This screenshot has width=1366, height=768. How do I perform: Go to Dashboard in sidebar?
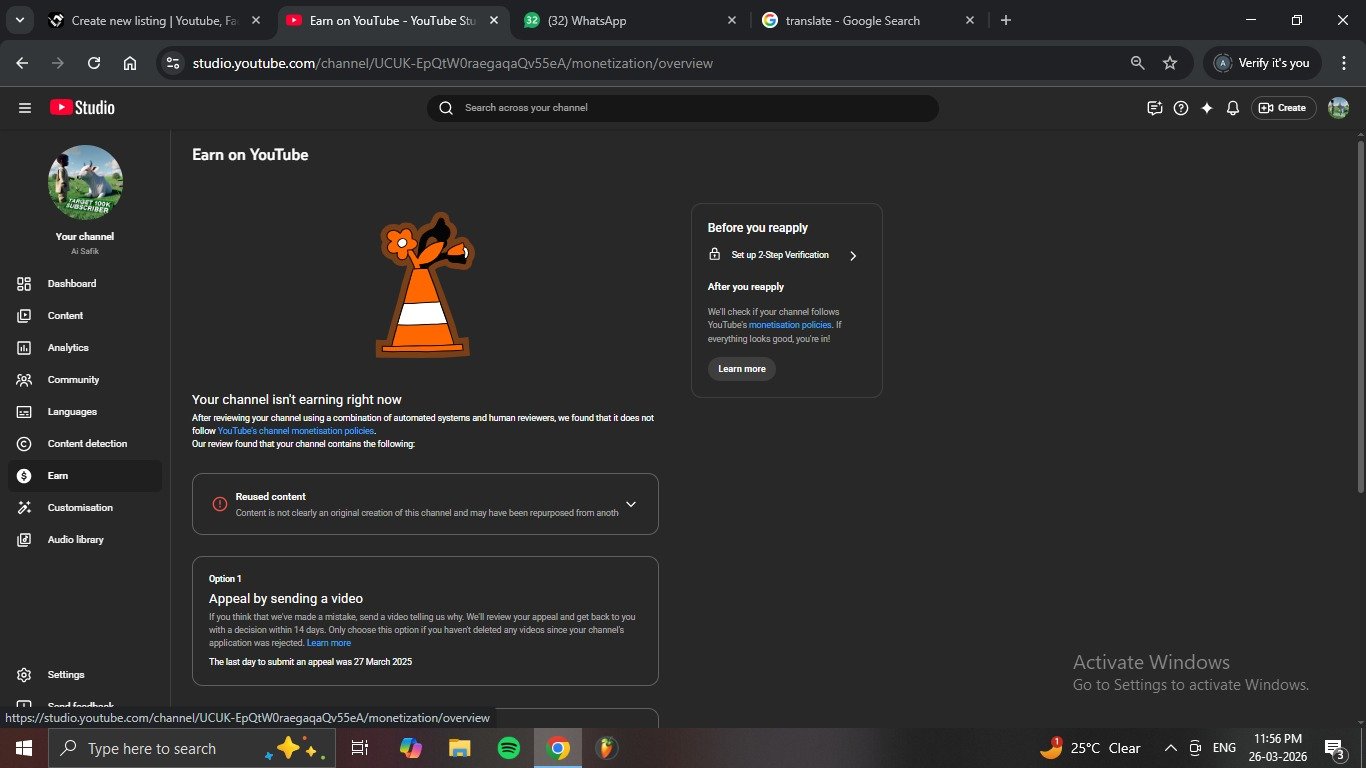coord(72,284)
